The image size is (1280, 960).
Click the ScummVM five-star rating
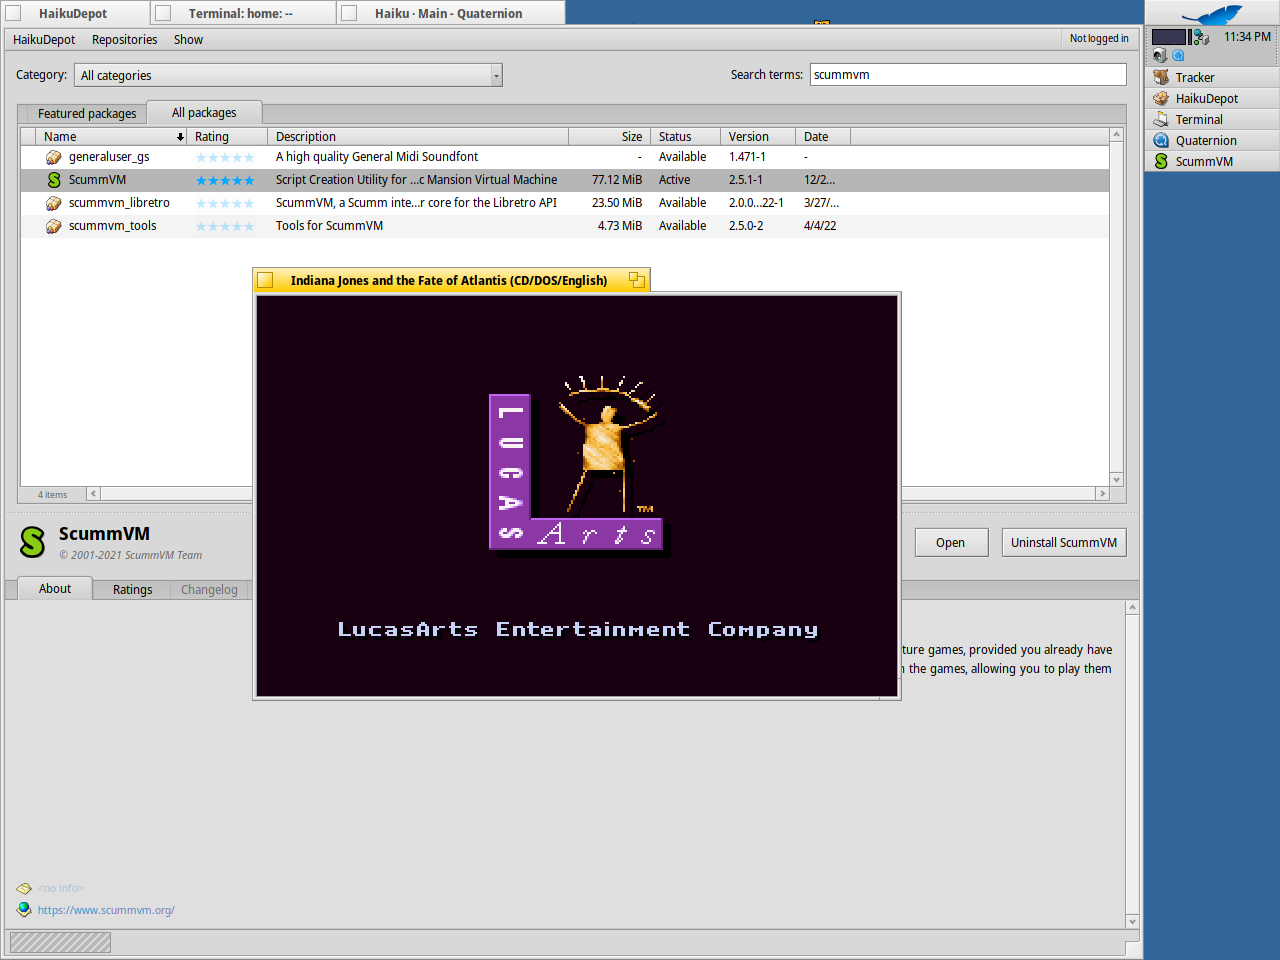click(225, 181)
